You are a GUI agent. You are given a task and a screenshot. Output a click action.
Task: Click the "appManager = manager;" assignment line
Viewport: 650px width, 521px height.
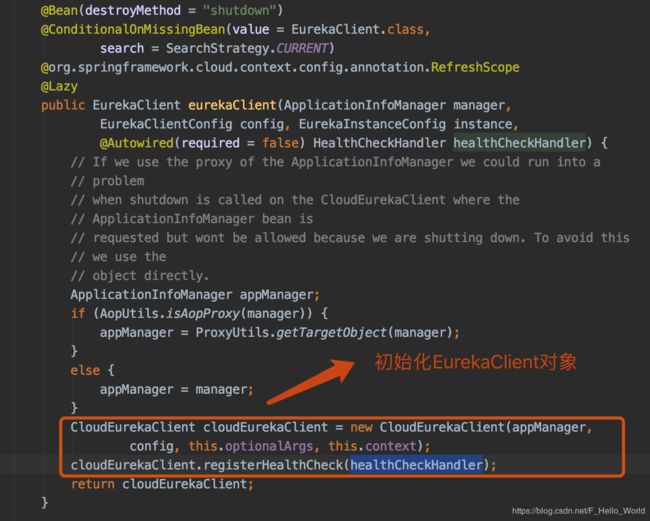pyautogui.click(x=177, y=390)
